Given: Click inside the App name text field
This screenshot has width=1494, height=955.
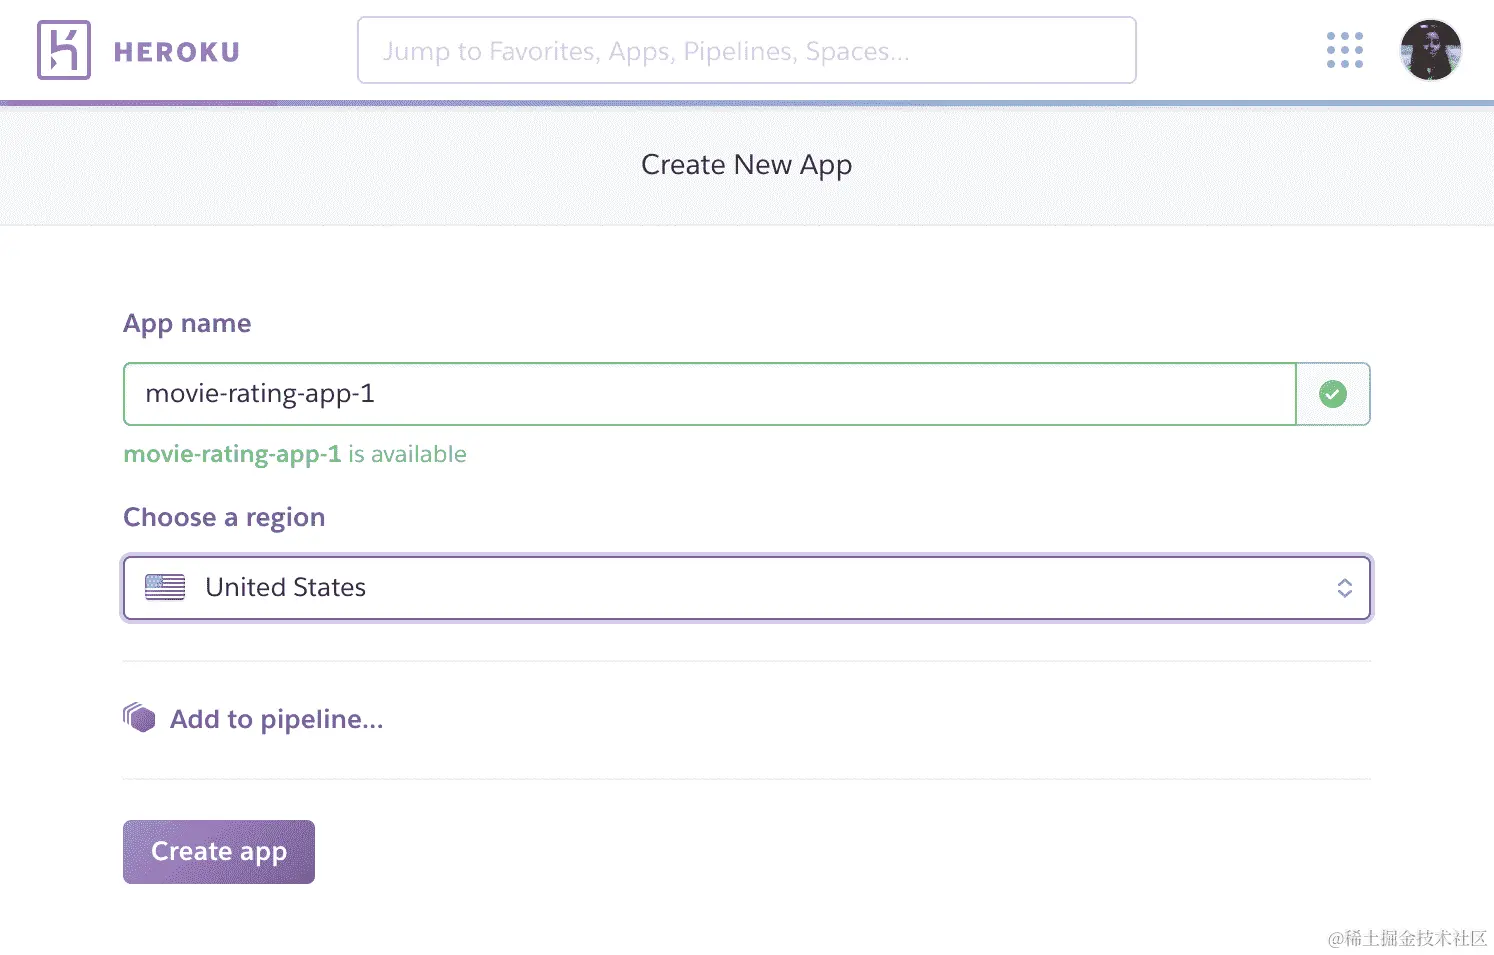Looking at the screenshot, I should pyautogui.click(x=708, y=394).
